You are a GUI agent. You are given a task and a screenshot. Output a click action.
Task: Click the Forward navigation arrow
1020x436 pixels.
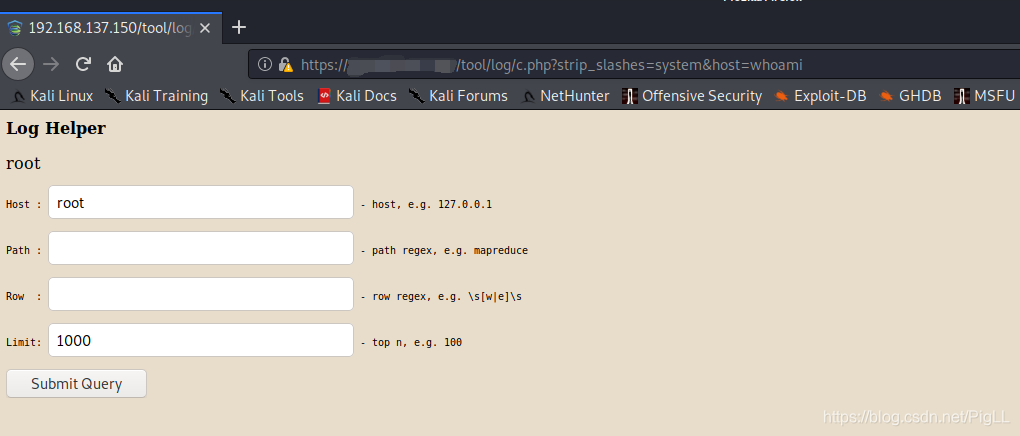pyautogui.click(x=50, y=64)
